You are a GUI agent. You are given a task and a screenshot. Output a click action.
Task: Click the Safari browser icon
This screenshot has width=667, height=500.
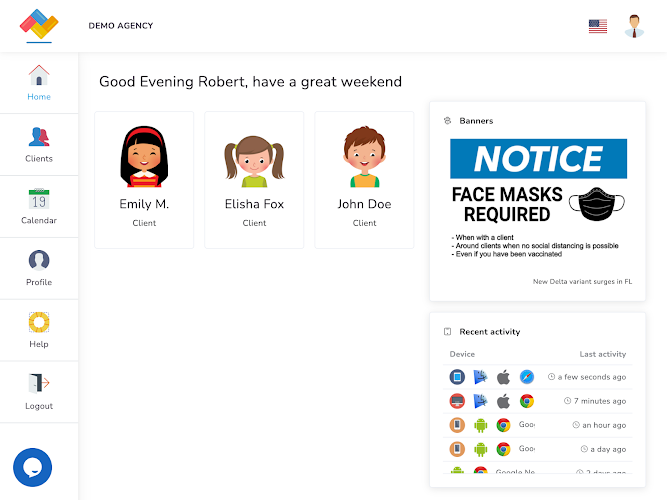tap(527, 377)
